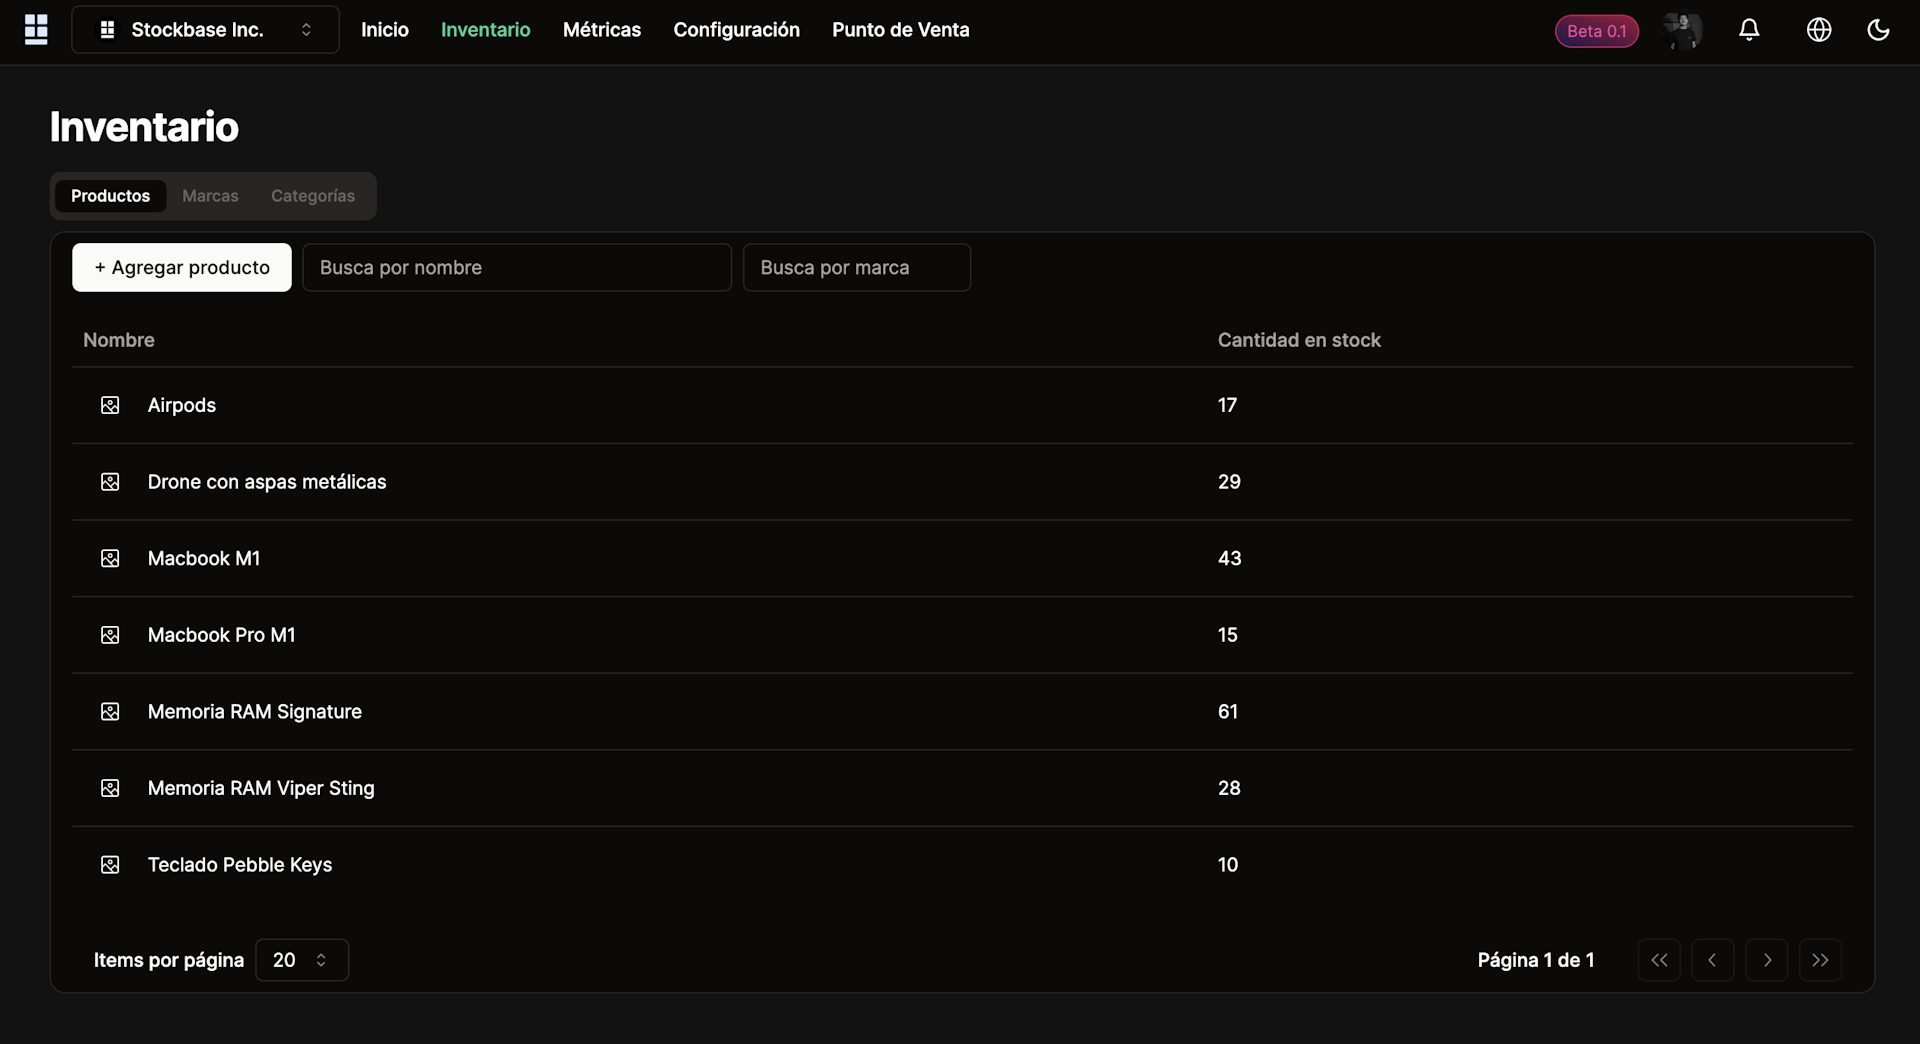This screenshot has height=1044, width=1920.
Task: Click the Memoria RAM Signature image icon
Action: click(x=110, y=712)
